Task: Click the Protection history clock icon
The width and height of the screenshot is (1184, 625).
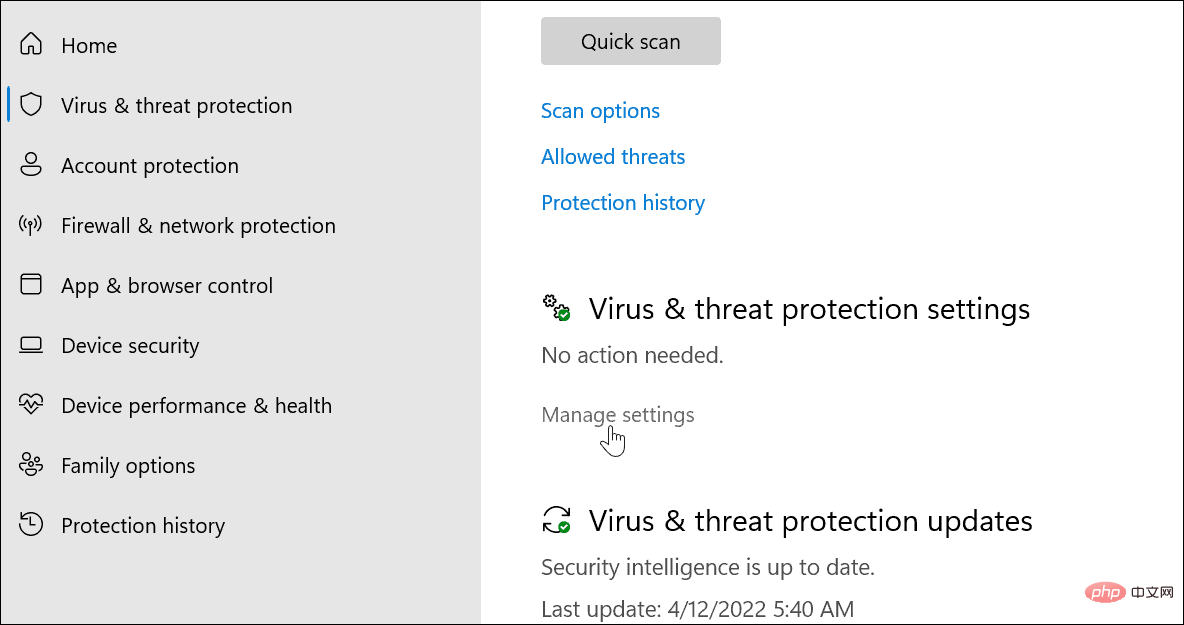Action: (32, 525)
